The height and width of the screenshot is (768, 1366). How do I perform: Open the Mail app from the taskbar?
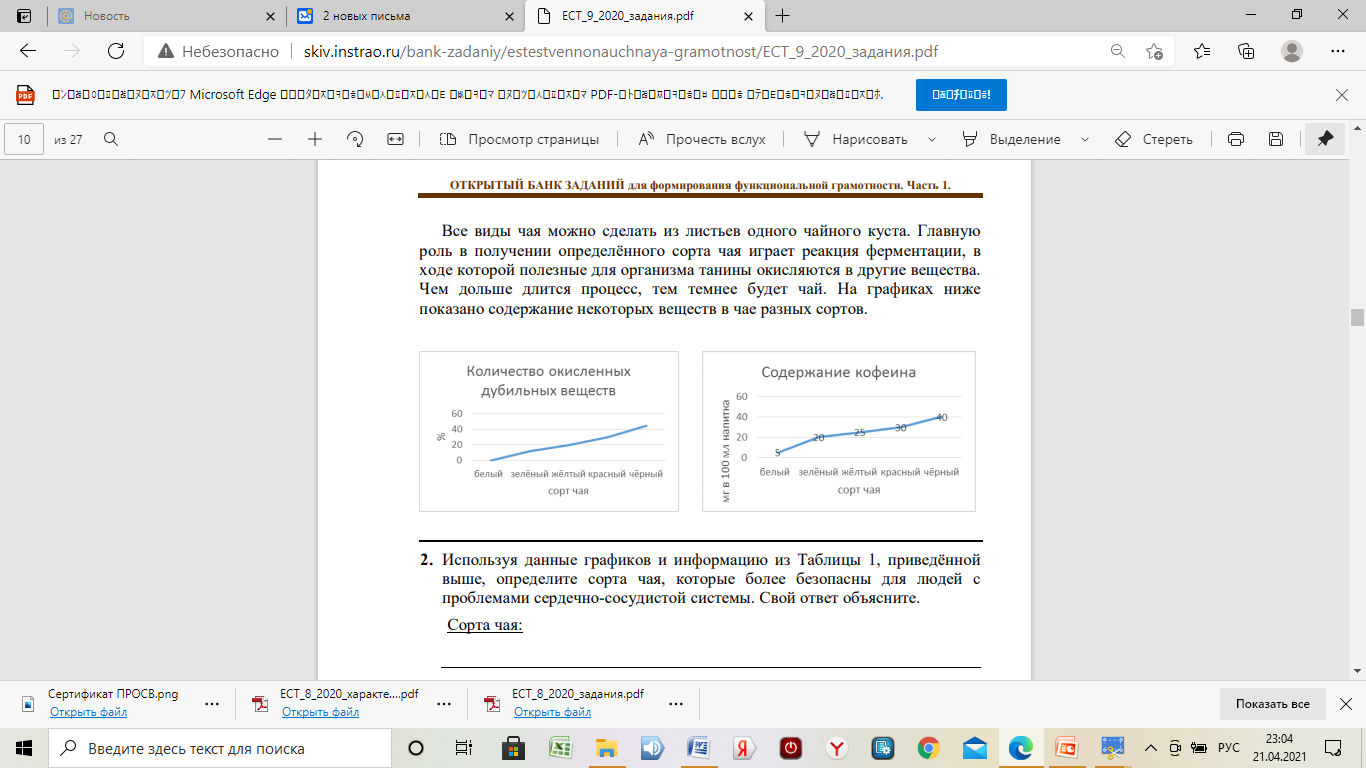pyautogui.click(x=975, y=748)
